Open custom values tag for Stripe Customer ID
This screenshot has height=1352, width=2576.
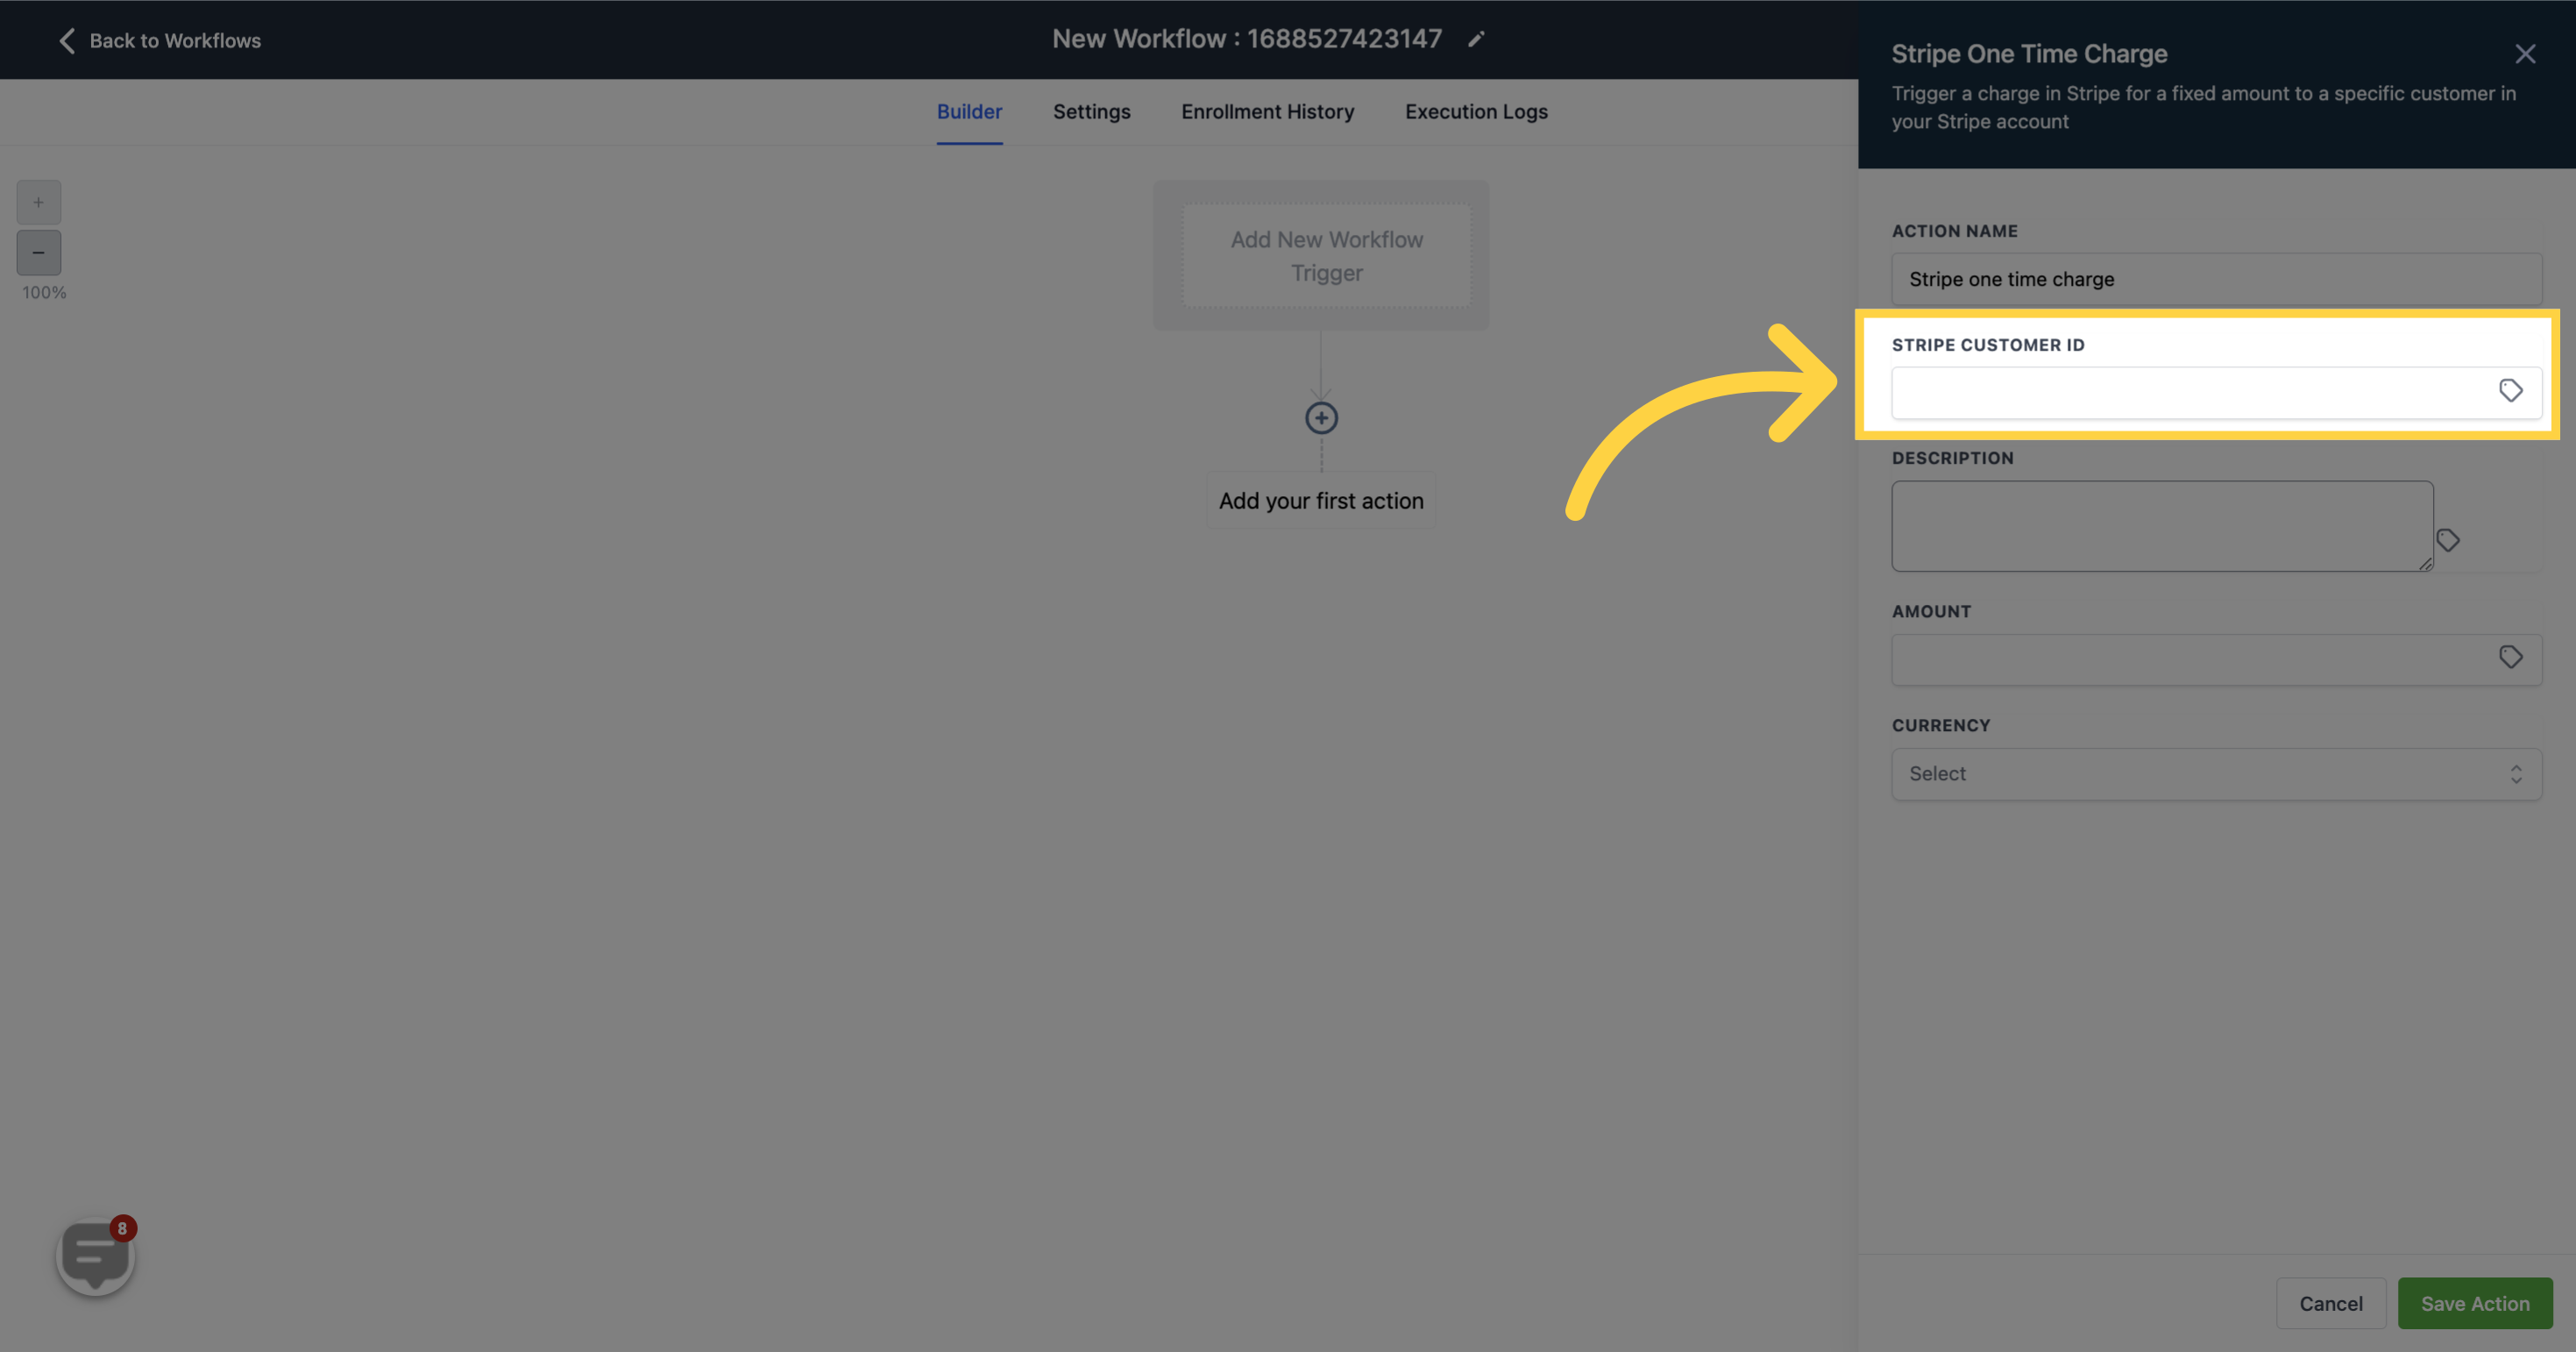(x=2510, y=390)
